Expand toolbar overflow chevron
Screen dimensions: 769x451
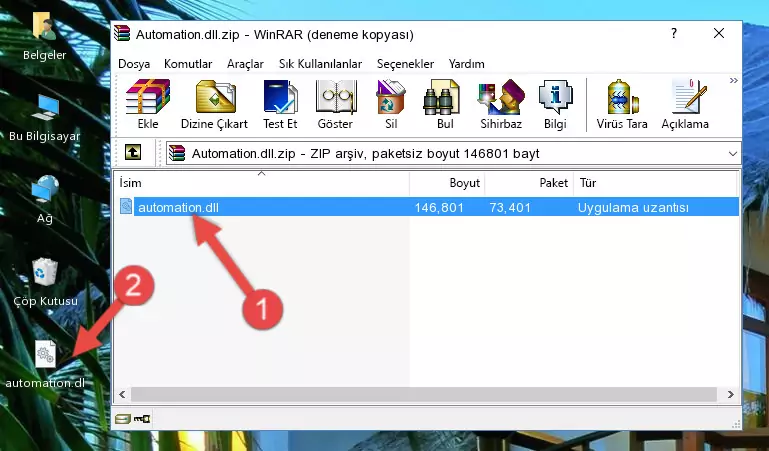tap(733, 80)
